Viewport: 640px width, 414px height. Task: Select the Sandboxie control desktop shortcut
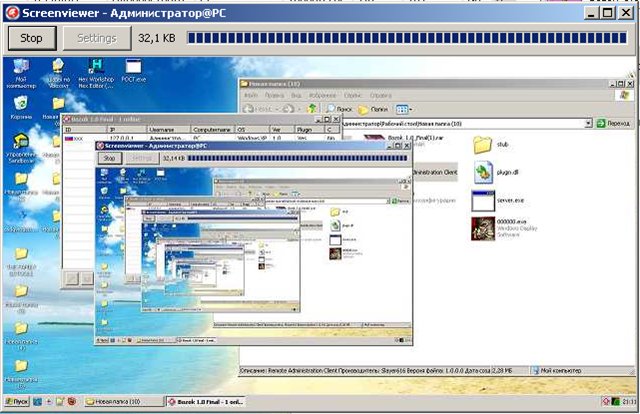point(21,148)
